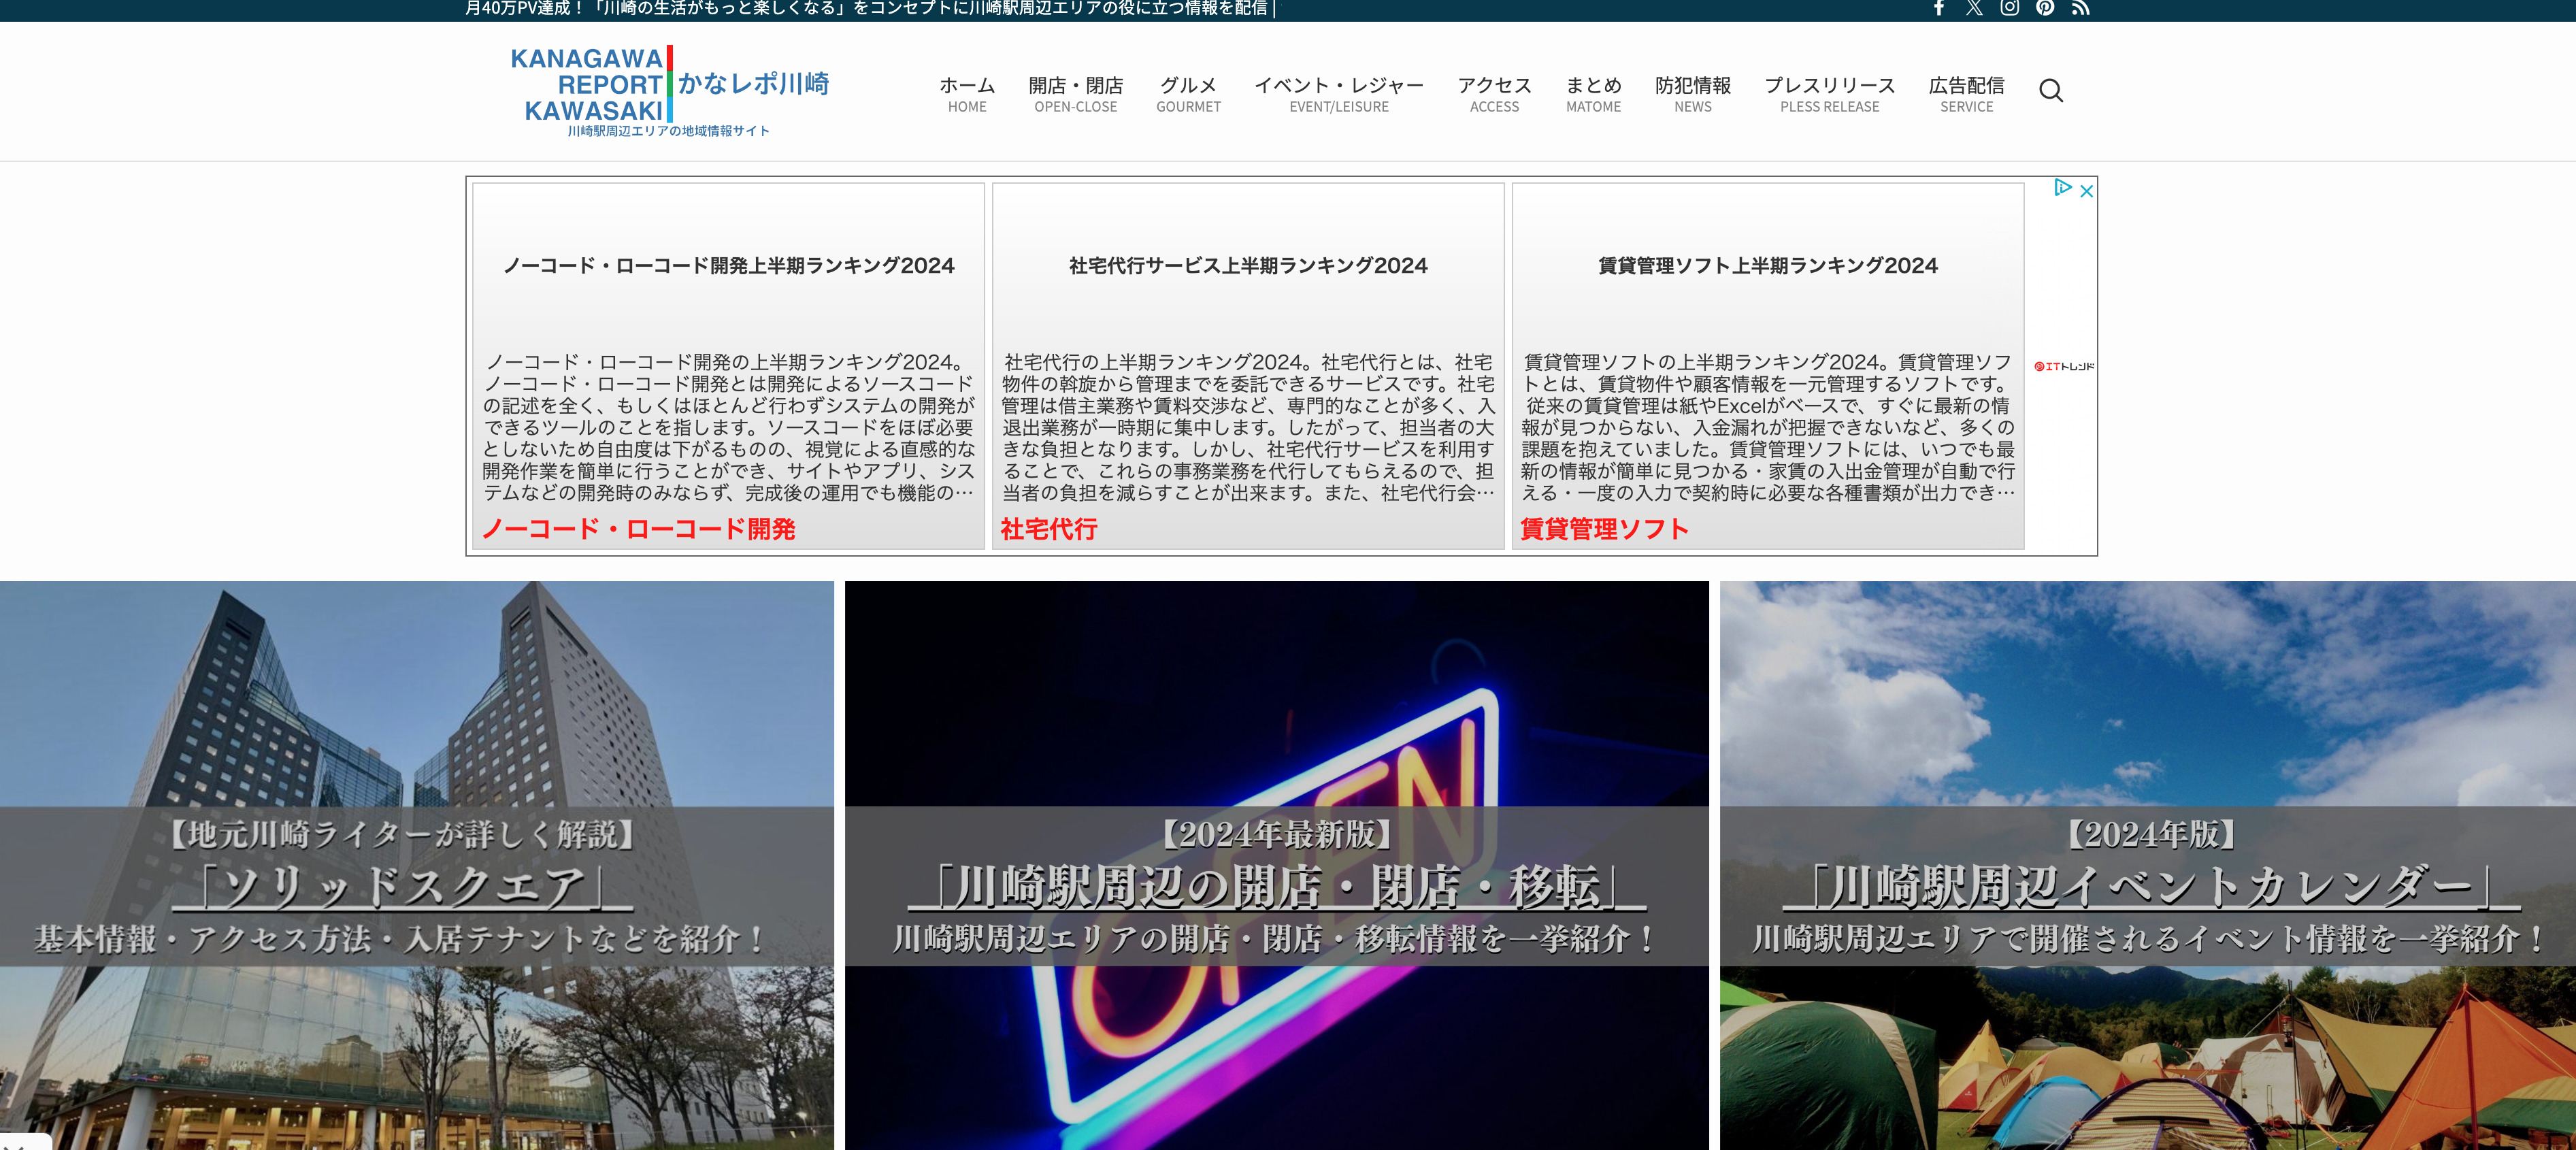Click ノーコード・ローコード開発 ad description paragraph

click(x=729, y=427)
